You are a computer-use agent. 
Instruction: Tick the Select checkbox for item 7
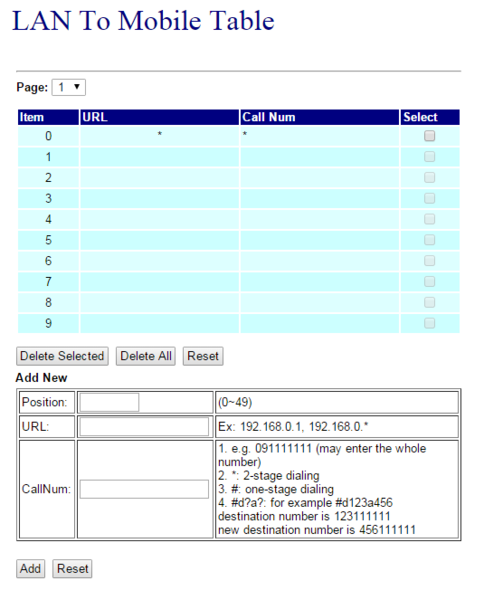[429, 282]
